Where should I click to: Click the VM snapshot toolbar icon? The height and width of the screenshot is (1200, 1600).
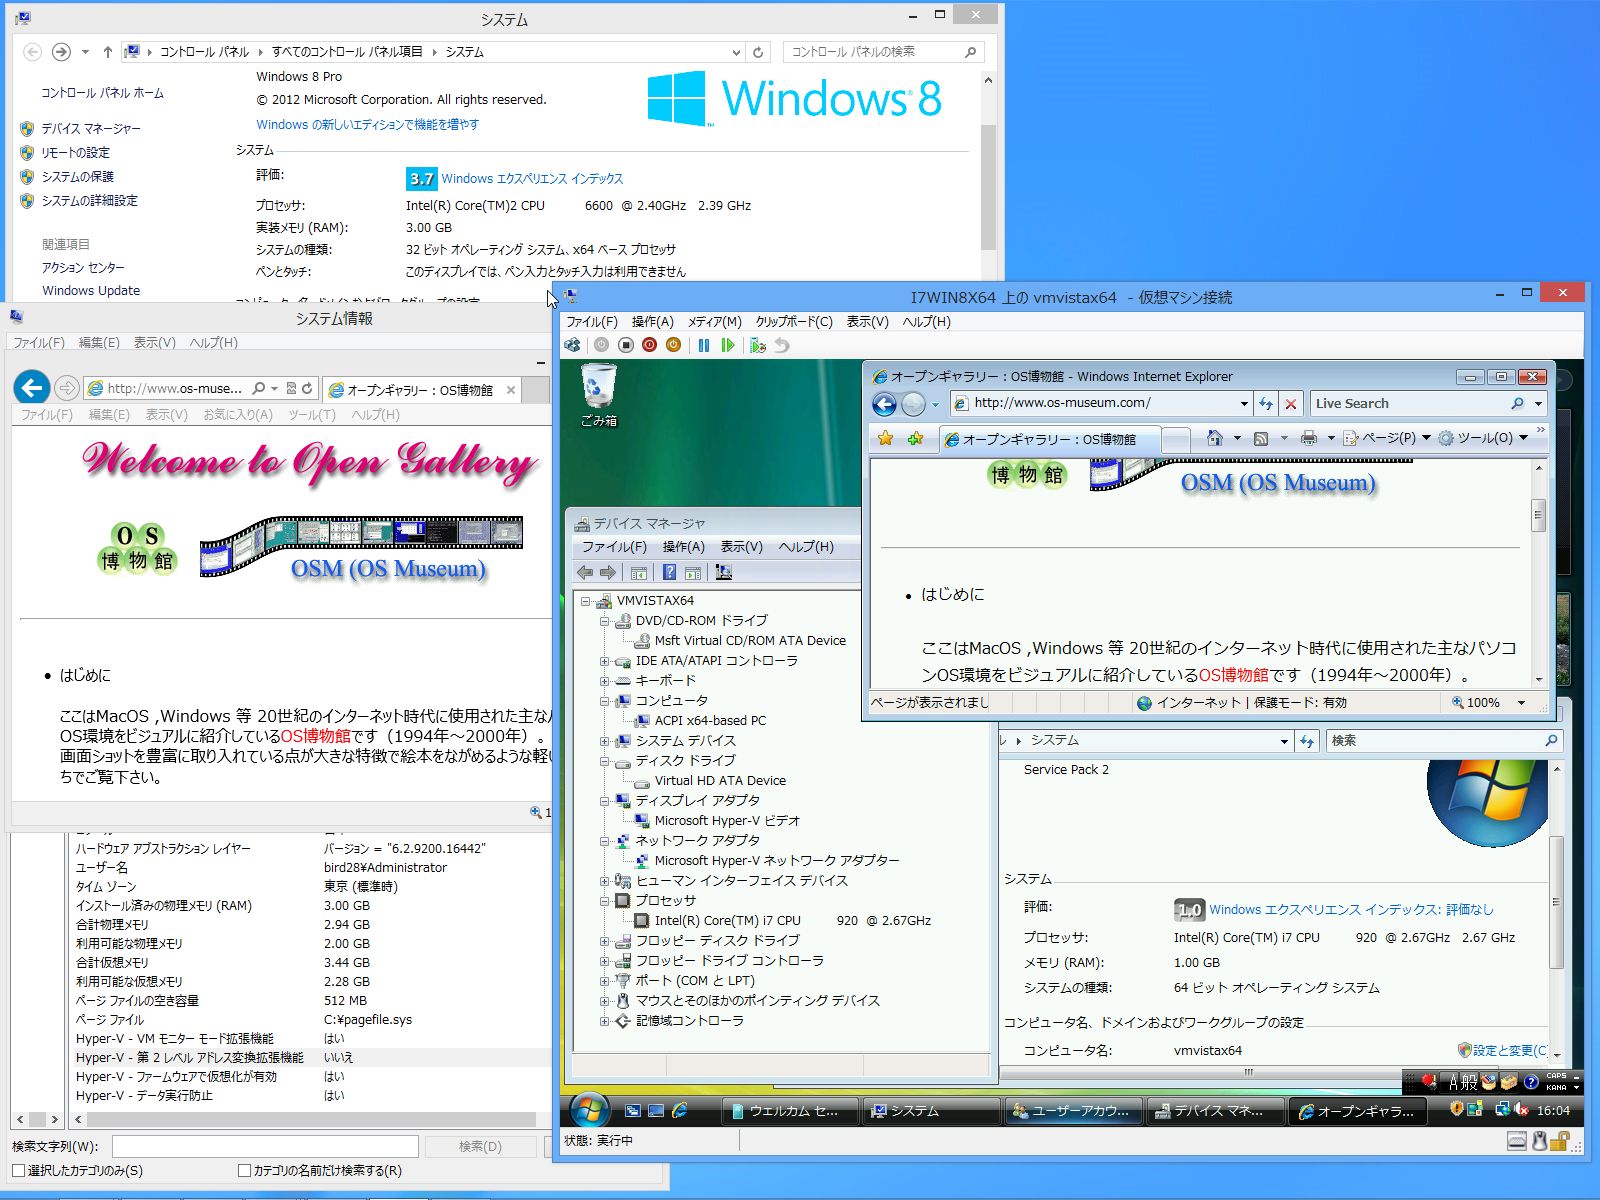(x=757, y=345)
